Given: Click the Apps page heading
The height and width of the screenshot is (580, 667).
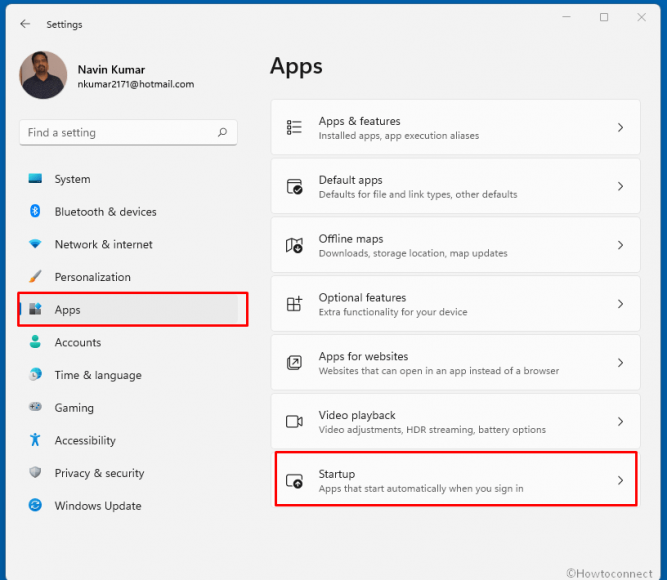Looking at the screenshot, I should (x=296, y=67).
